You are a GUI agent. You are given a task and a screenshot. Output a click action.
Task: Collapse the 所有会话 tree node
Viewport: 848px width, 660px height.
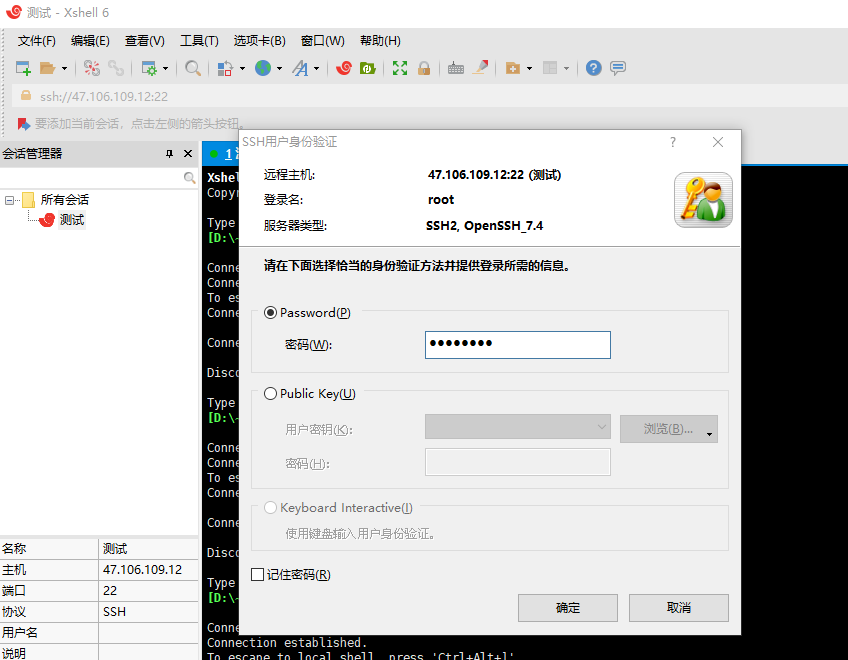(x=9, y=201)
